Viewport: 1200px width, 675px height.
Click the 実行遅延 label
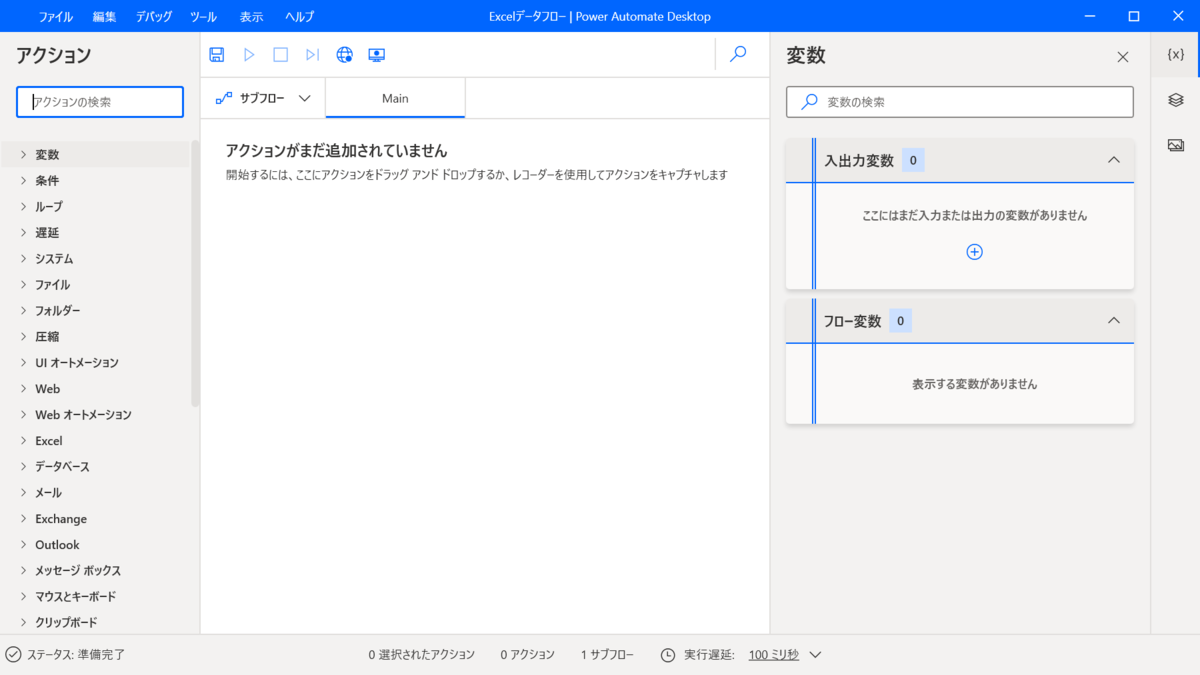click(710, 655)
